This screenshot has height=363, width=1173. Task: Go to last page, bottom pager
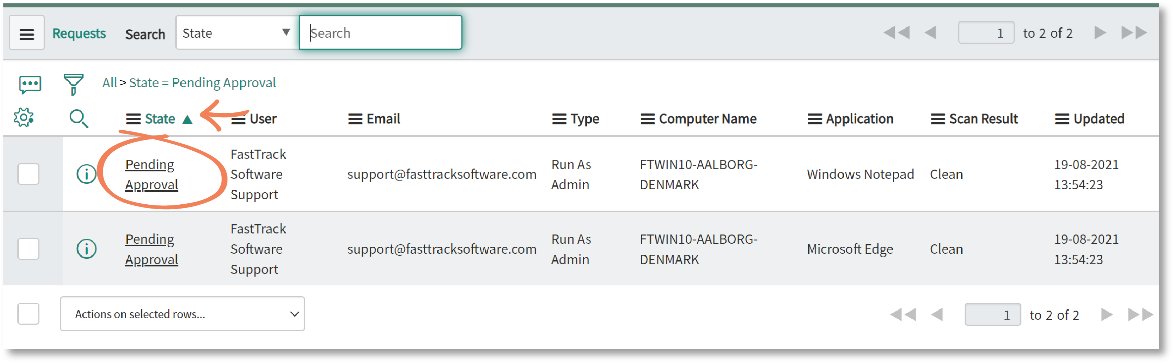(1141, 315)
